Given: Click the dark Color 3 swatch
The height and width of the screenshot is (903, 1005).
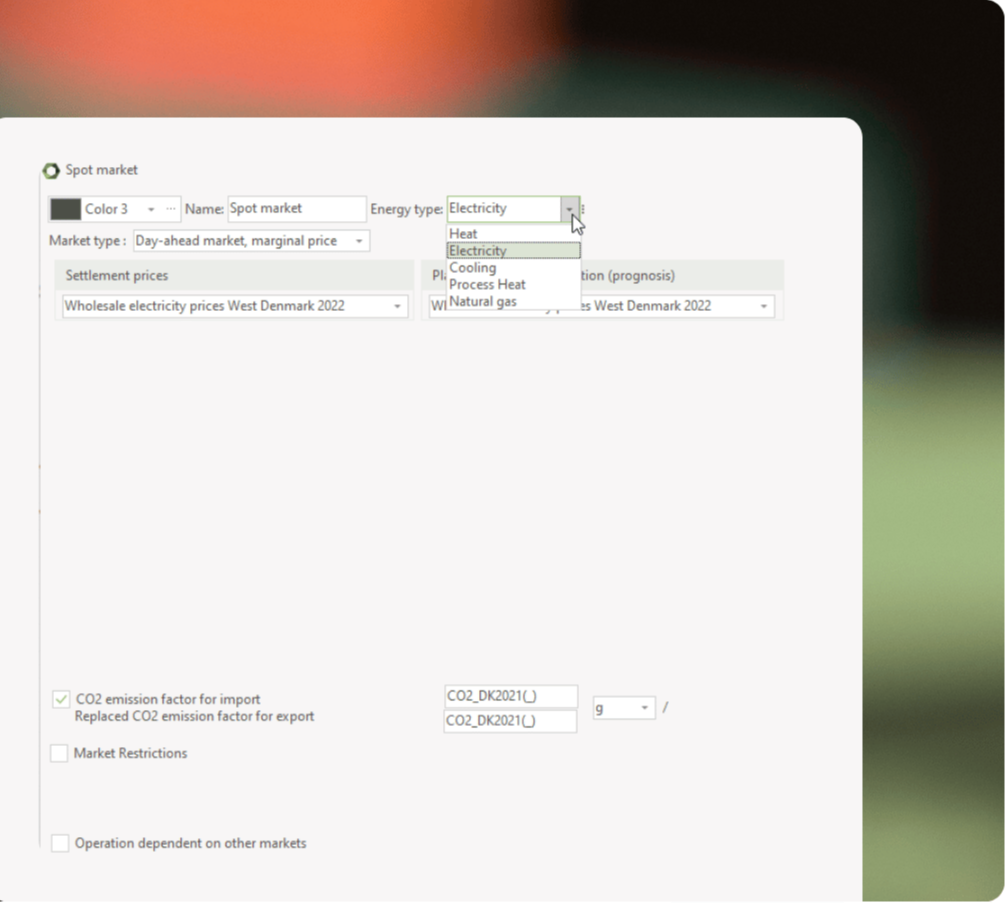Looking at the screenshot, I should click(x=65, y=209).
